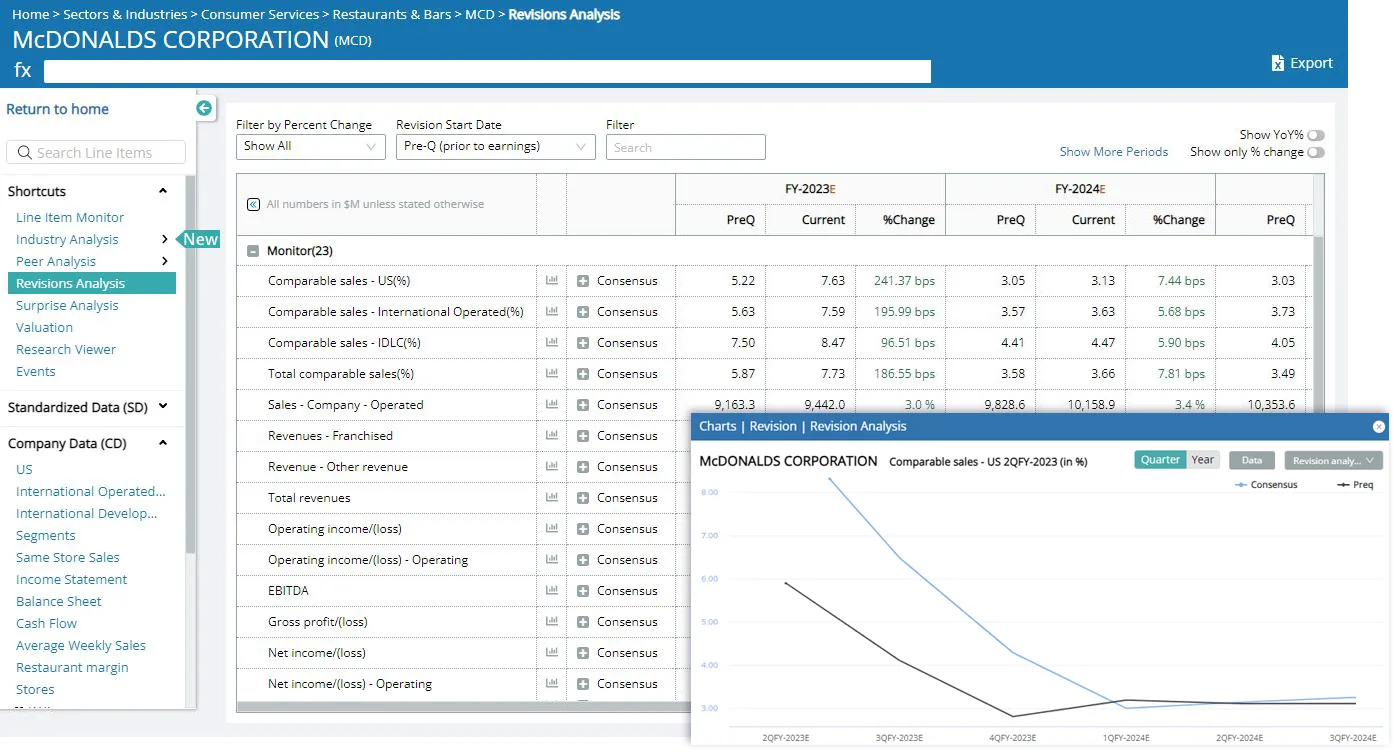Close the Charts Revision popup
Viewport: 1400px width, 755px height.
click(x=1379, y=427)
